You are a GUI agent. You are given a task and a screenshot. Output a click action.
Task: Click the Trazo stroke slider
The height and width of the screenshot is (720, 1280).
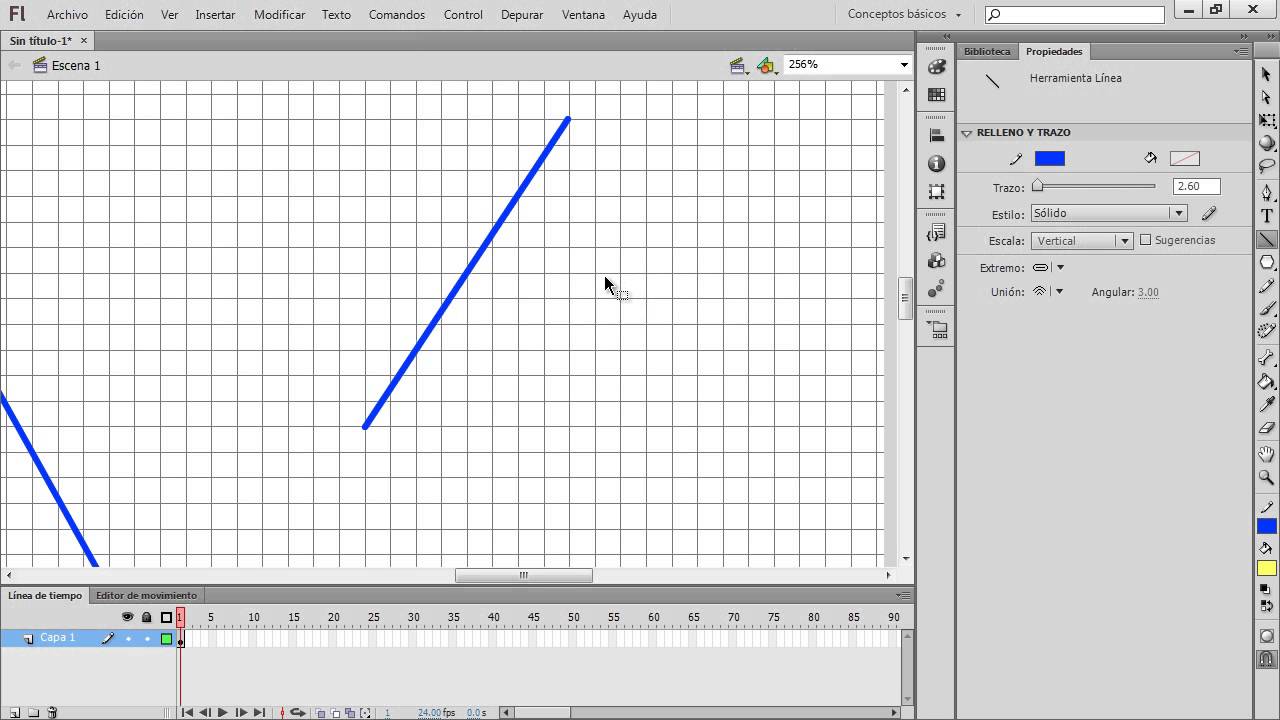click(x=1095, y=186)
